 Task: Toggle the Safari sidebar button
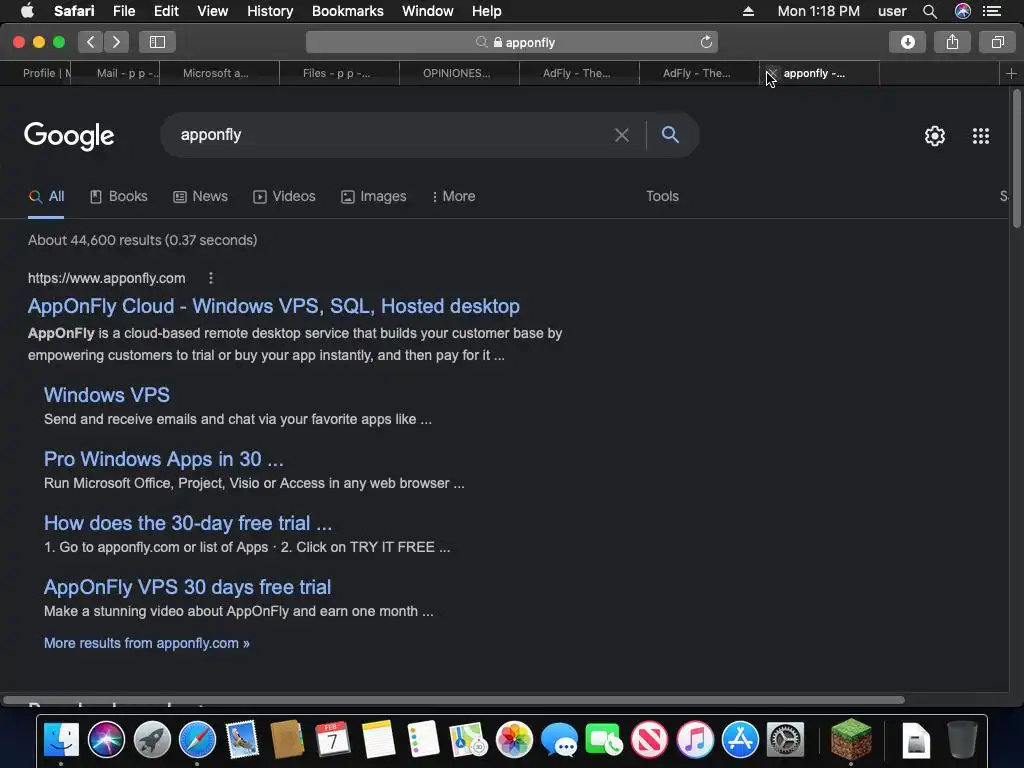157,42
